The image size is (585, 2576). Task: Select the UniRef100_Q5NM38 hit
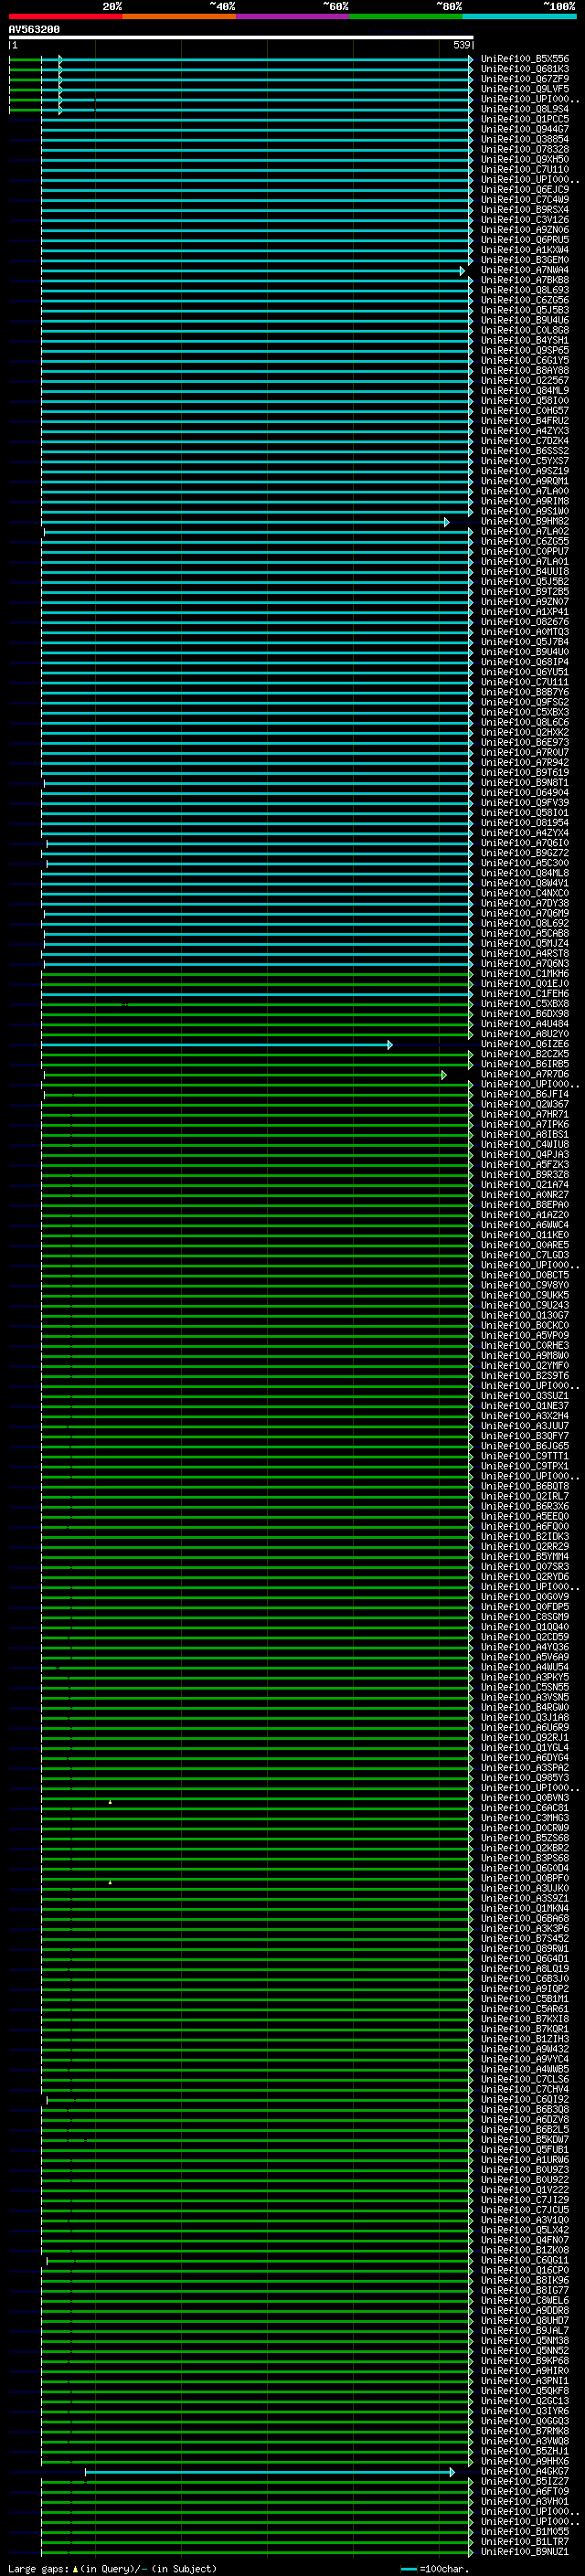[524, 2340]
